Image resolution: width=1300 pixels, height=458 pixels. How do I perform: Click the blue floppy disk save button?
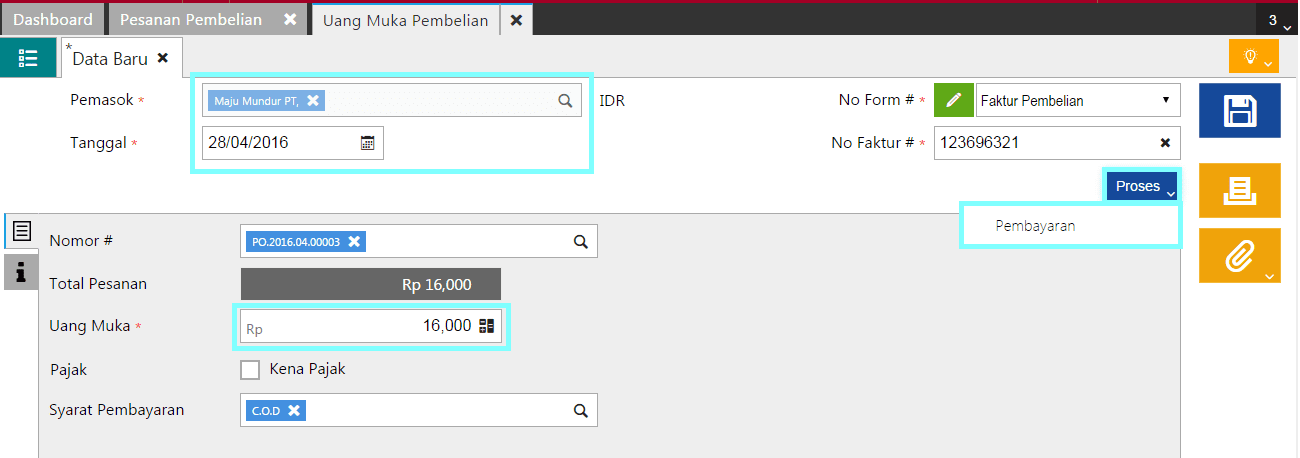[x=1238, y=111]
